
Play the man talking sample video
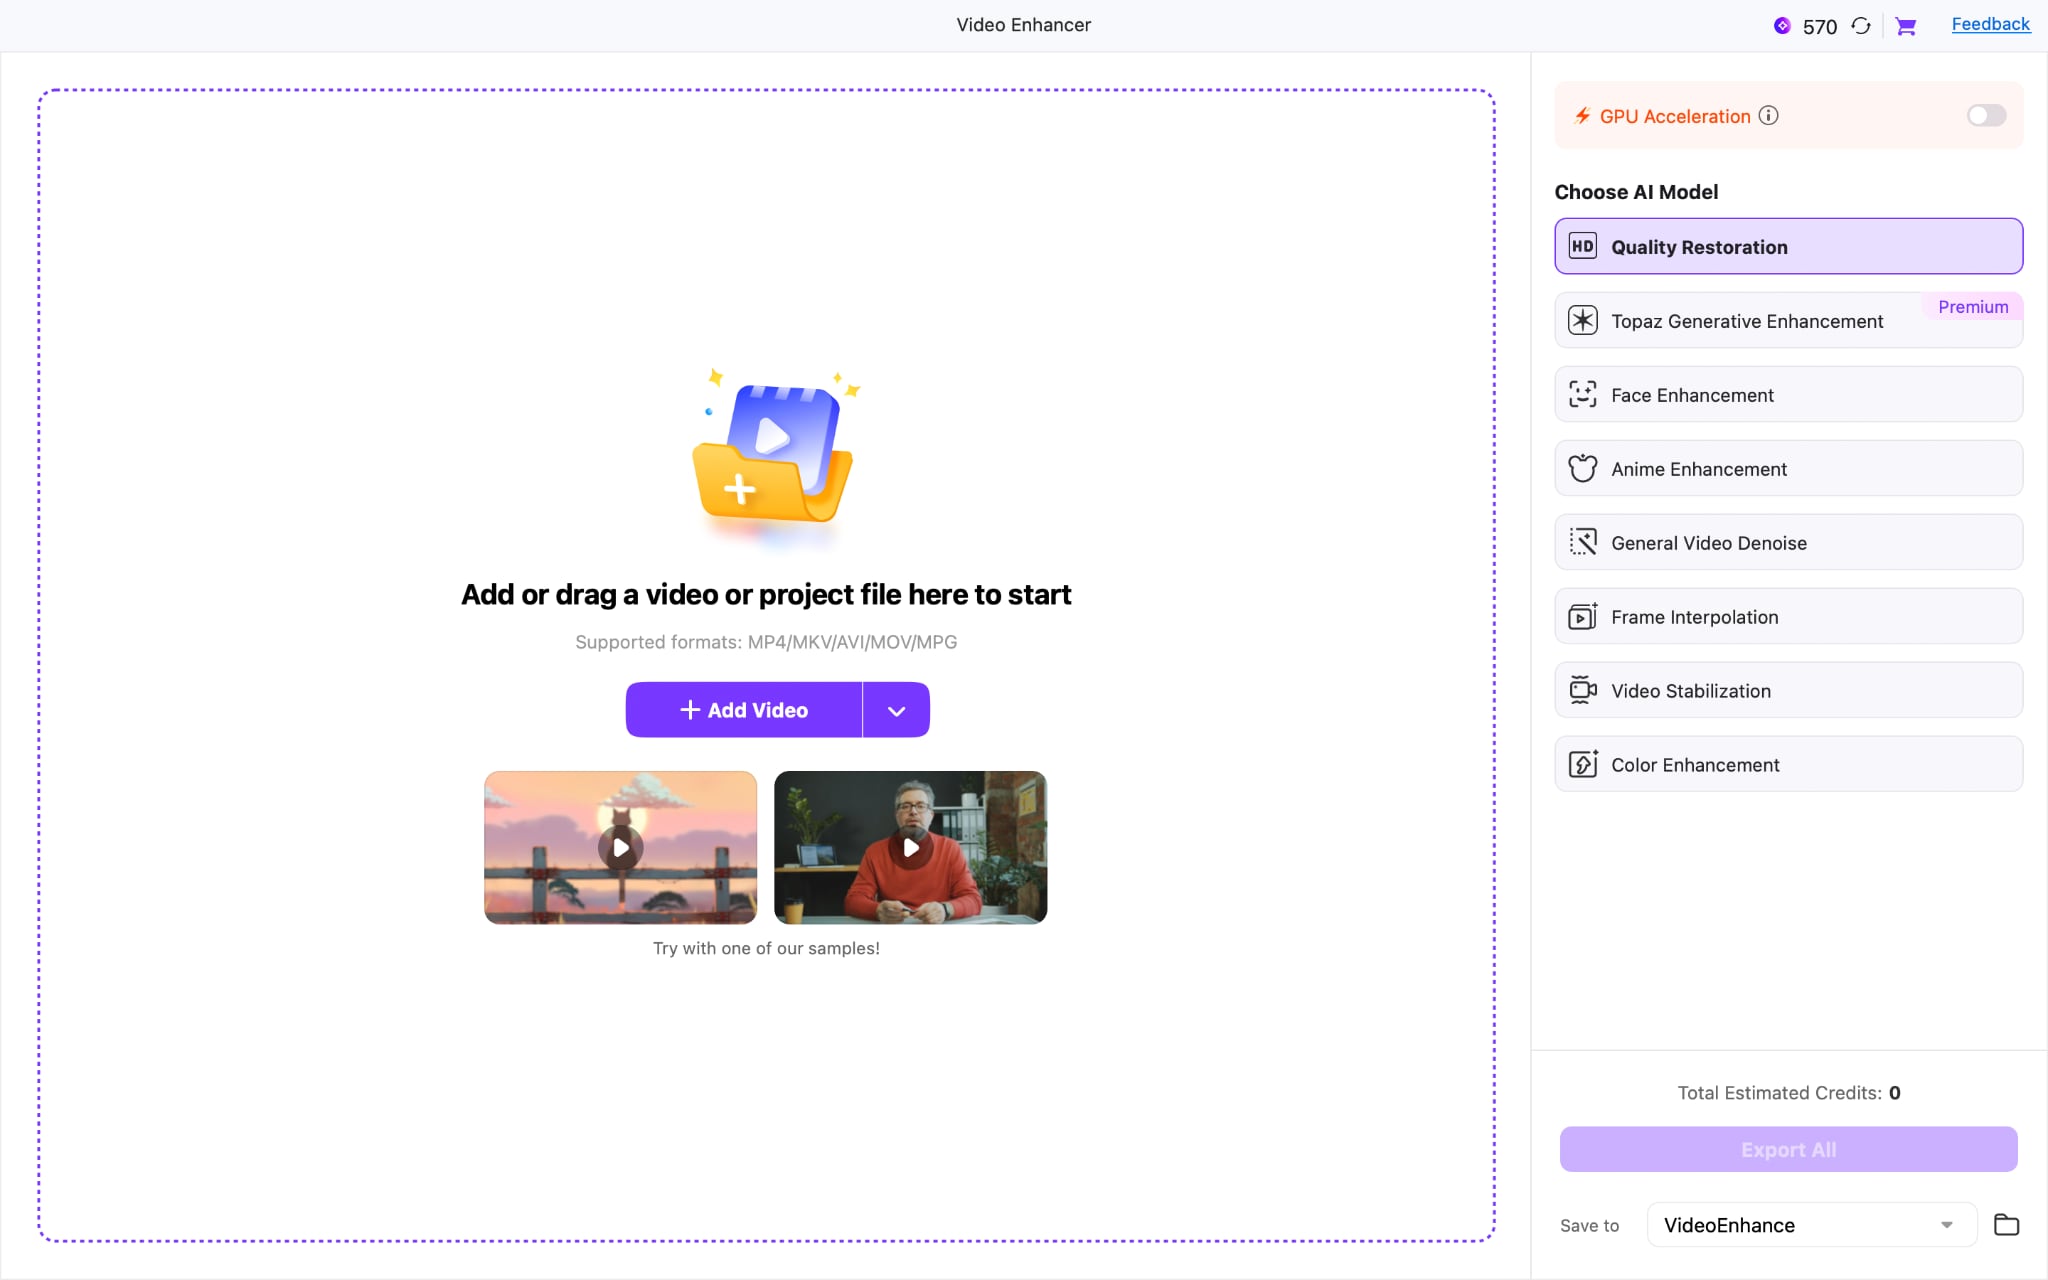pyautogui.click(x=910, y=847)
